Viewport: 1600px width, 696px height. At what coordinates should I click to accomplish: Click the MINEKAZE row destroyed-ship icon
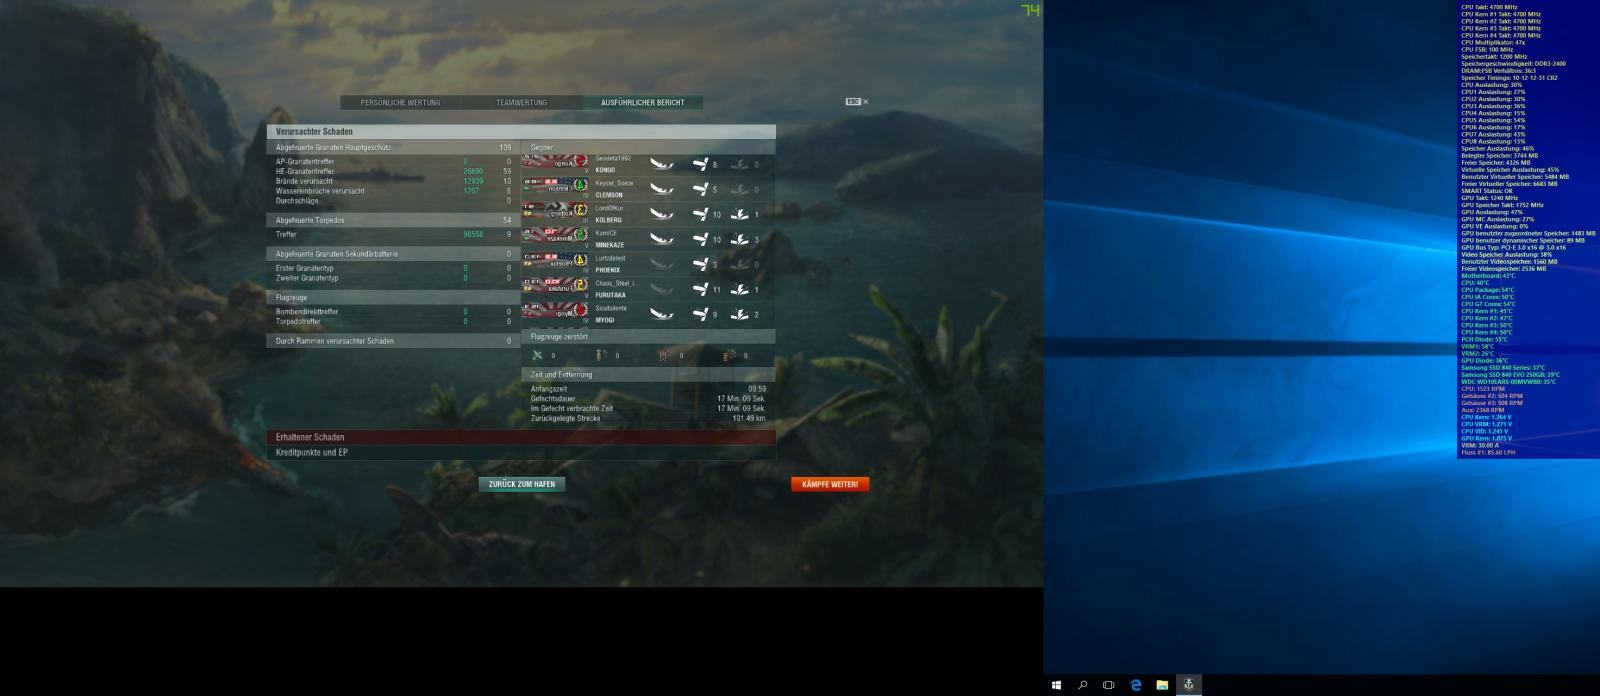click(662, 239)
